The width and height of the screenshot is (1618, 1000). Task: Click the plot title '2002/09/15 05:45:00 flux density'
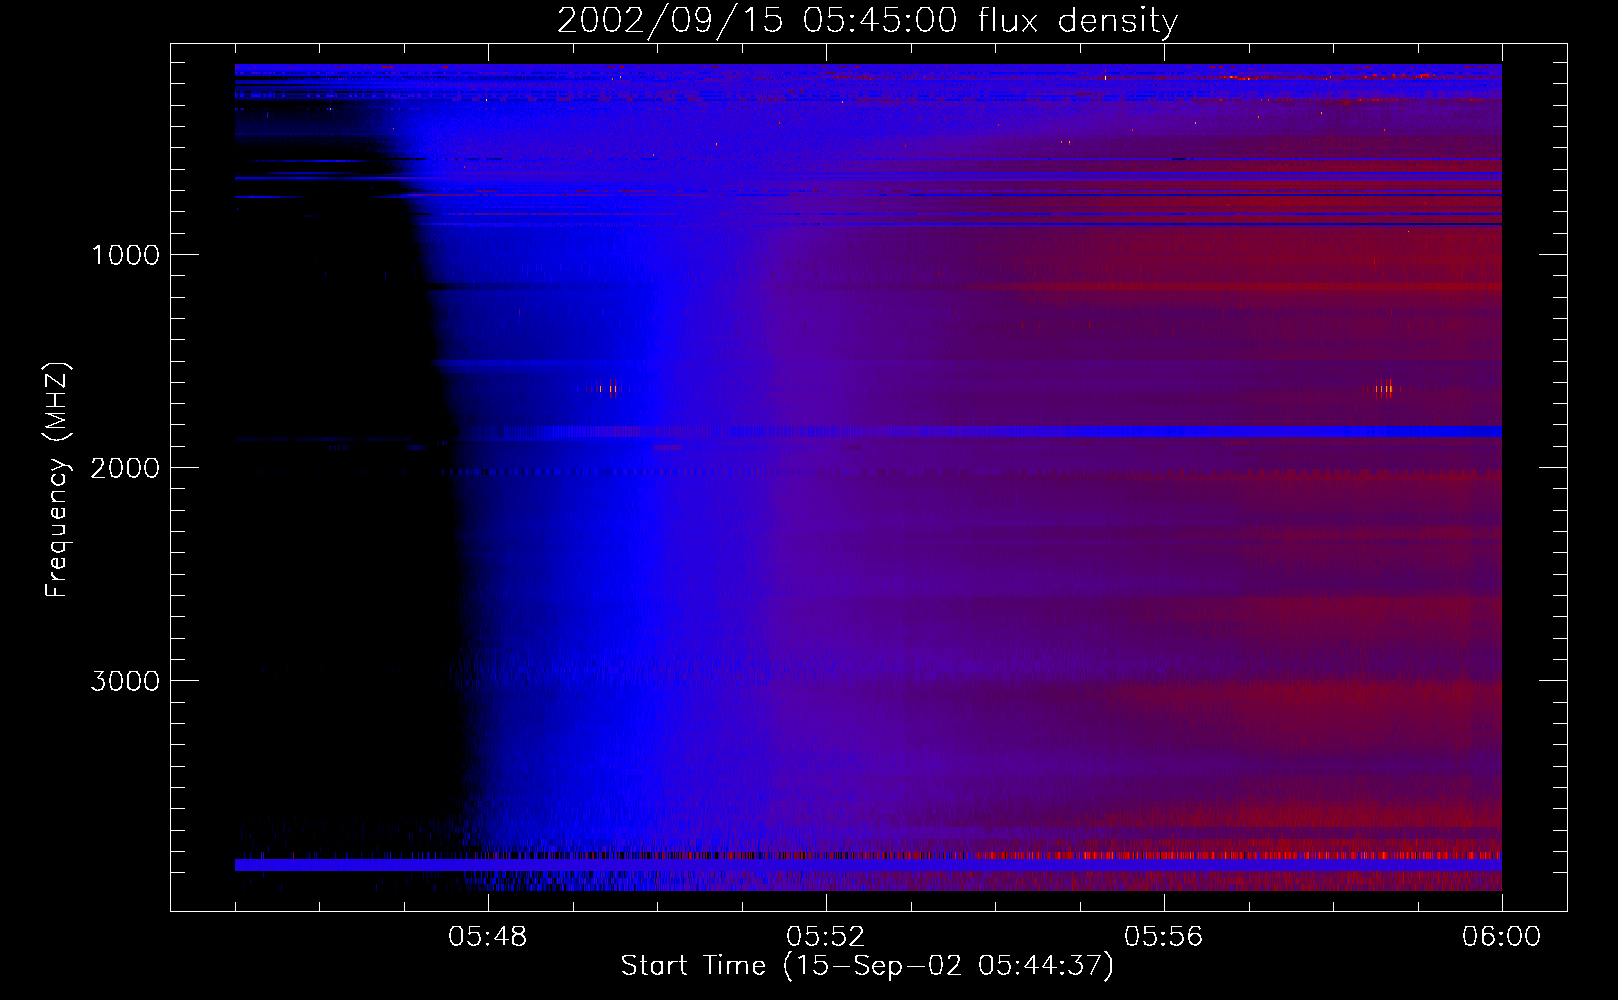point(867,21)
